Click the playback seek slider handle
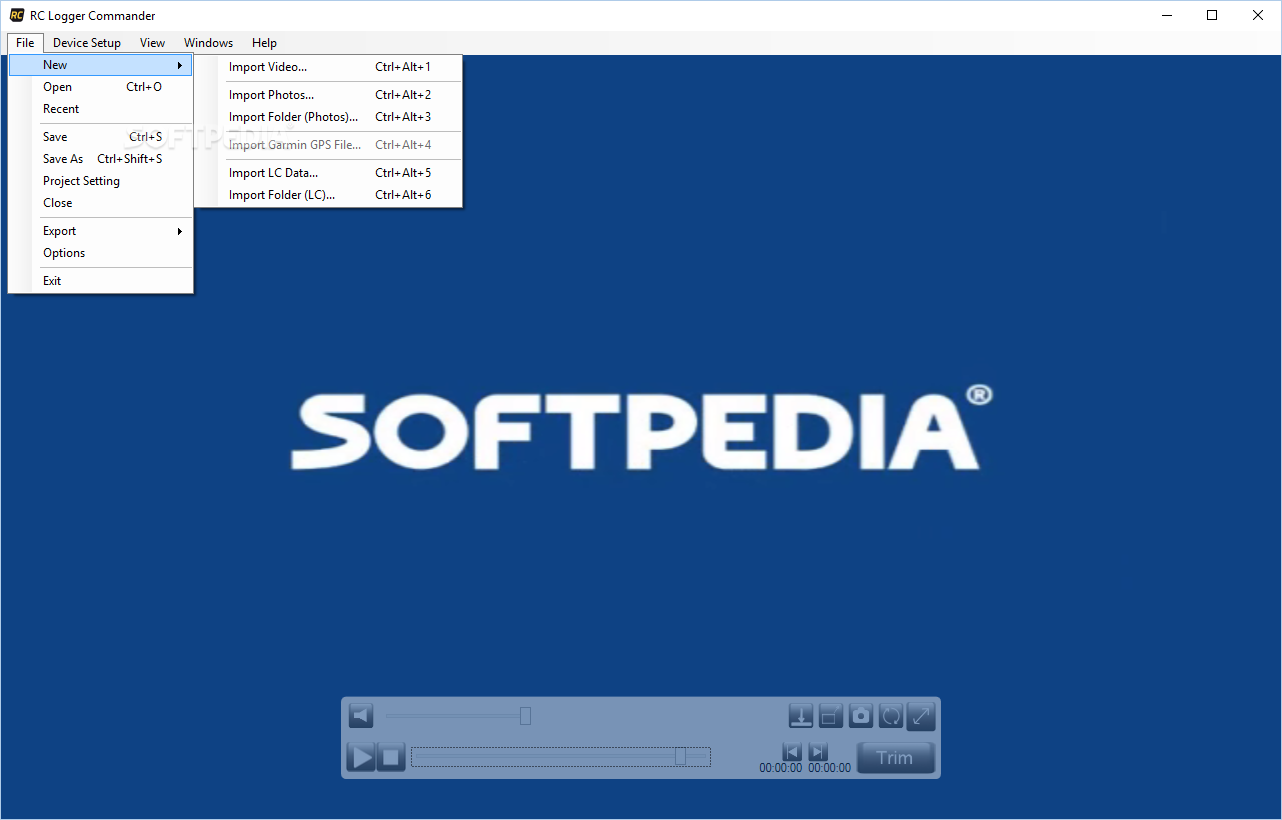The height and width of the screenshot is (820, 1282). [680, 756]
